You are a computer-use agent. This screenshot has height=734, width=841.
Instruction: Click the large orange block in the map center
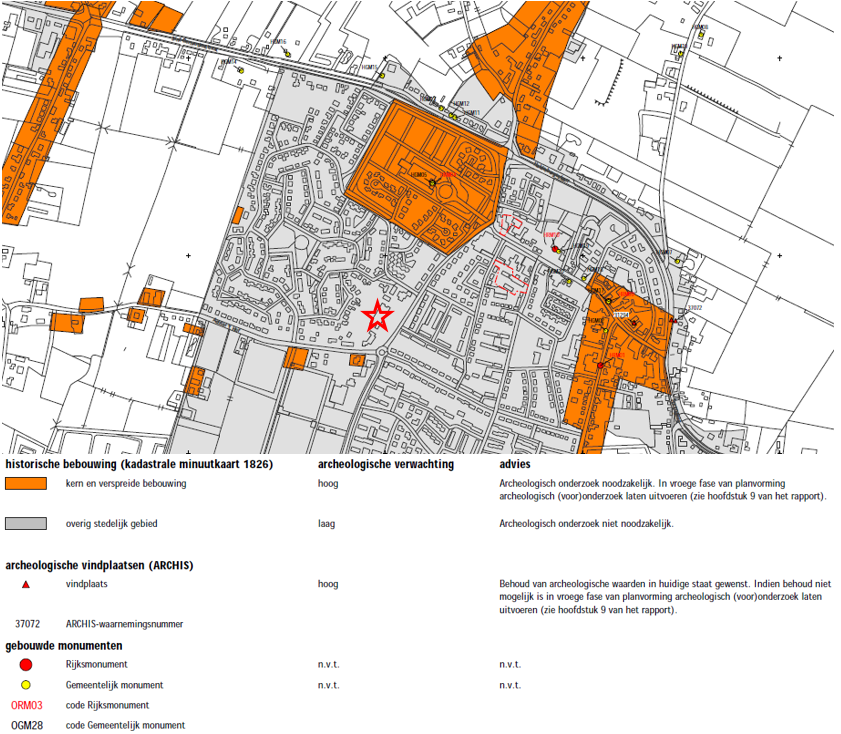click(x=427, y=176)
